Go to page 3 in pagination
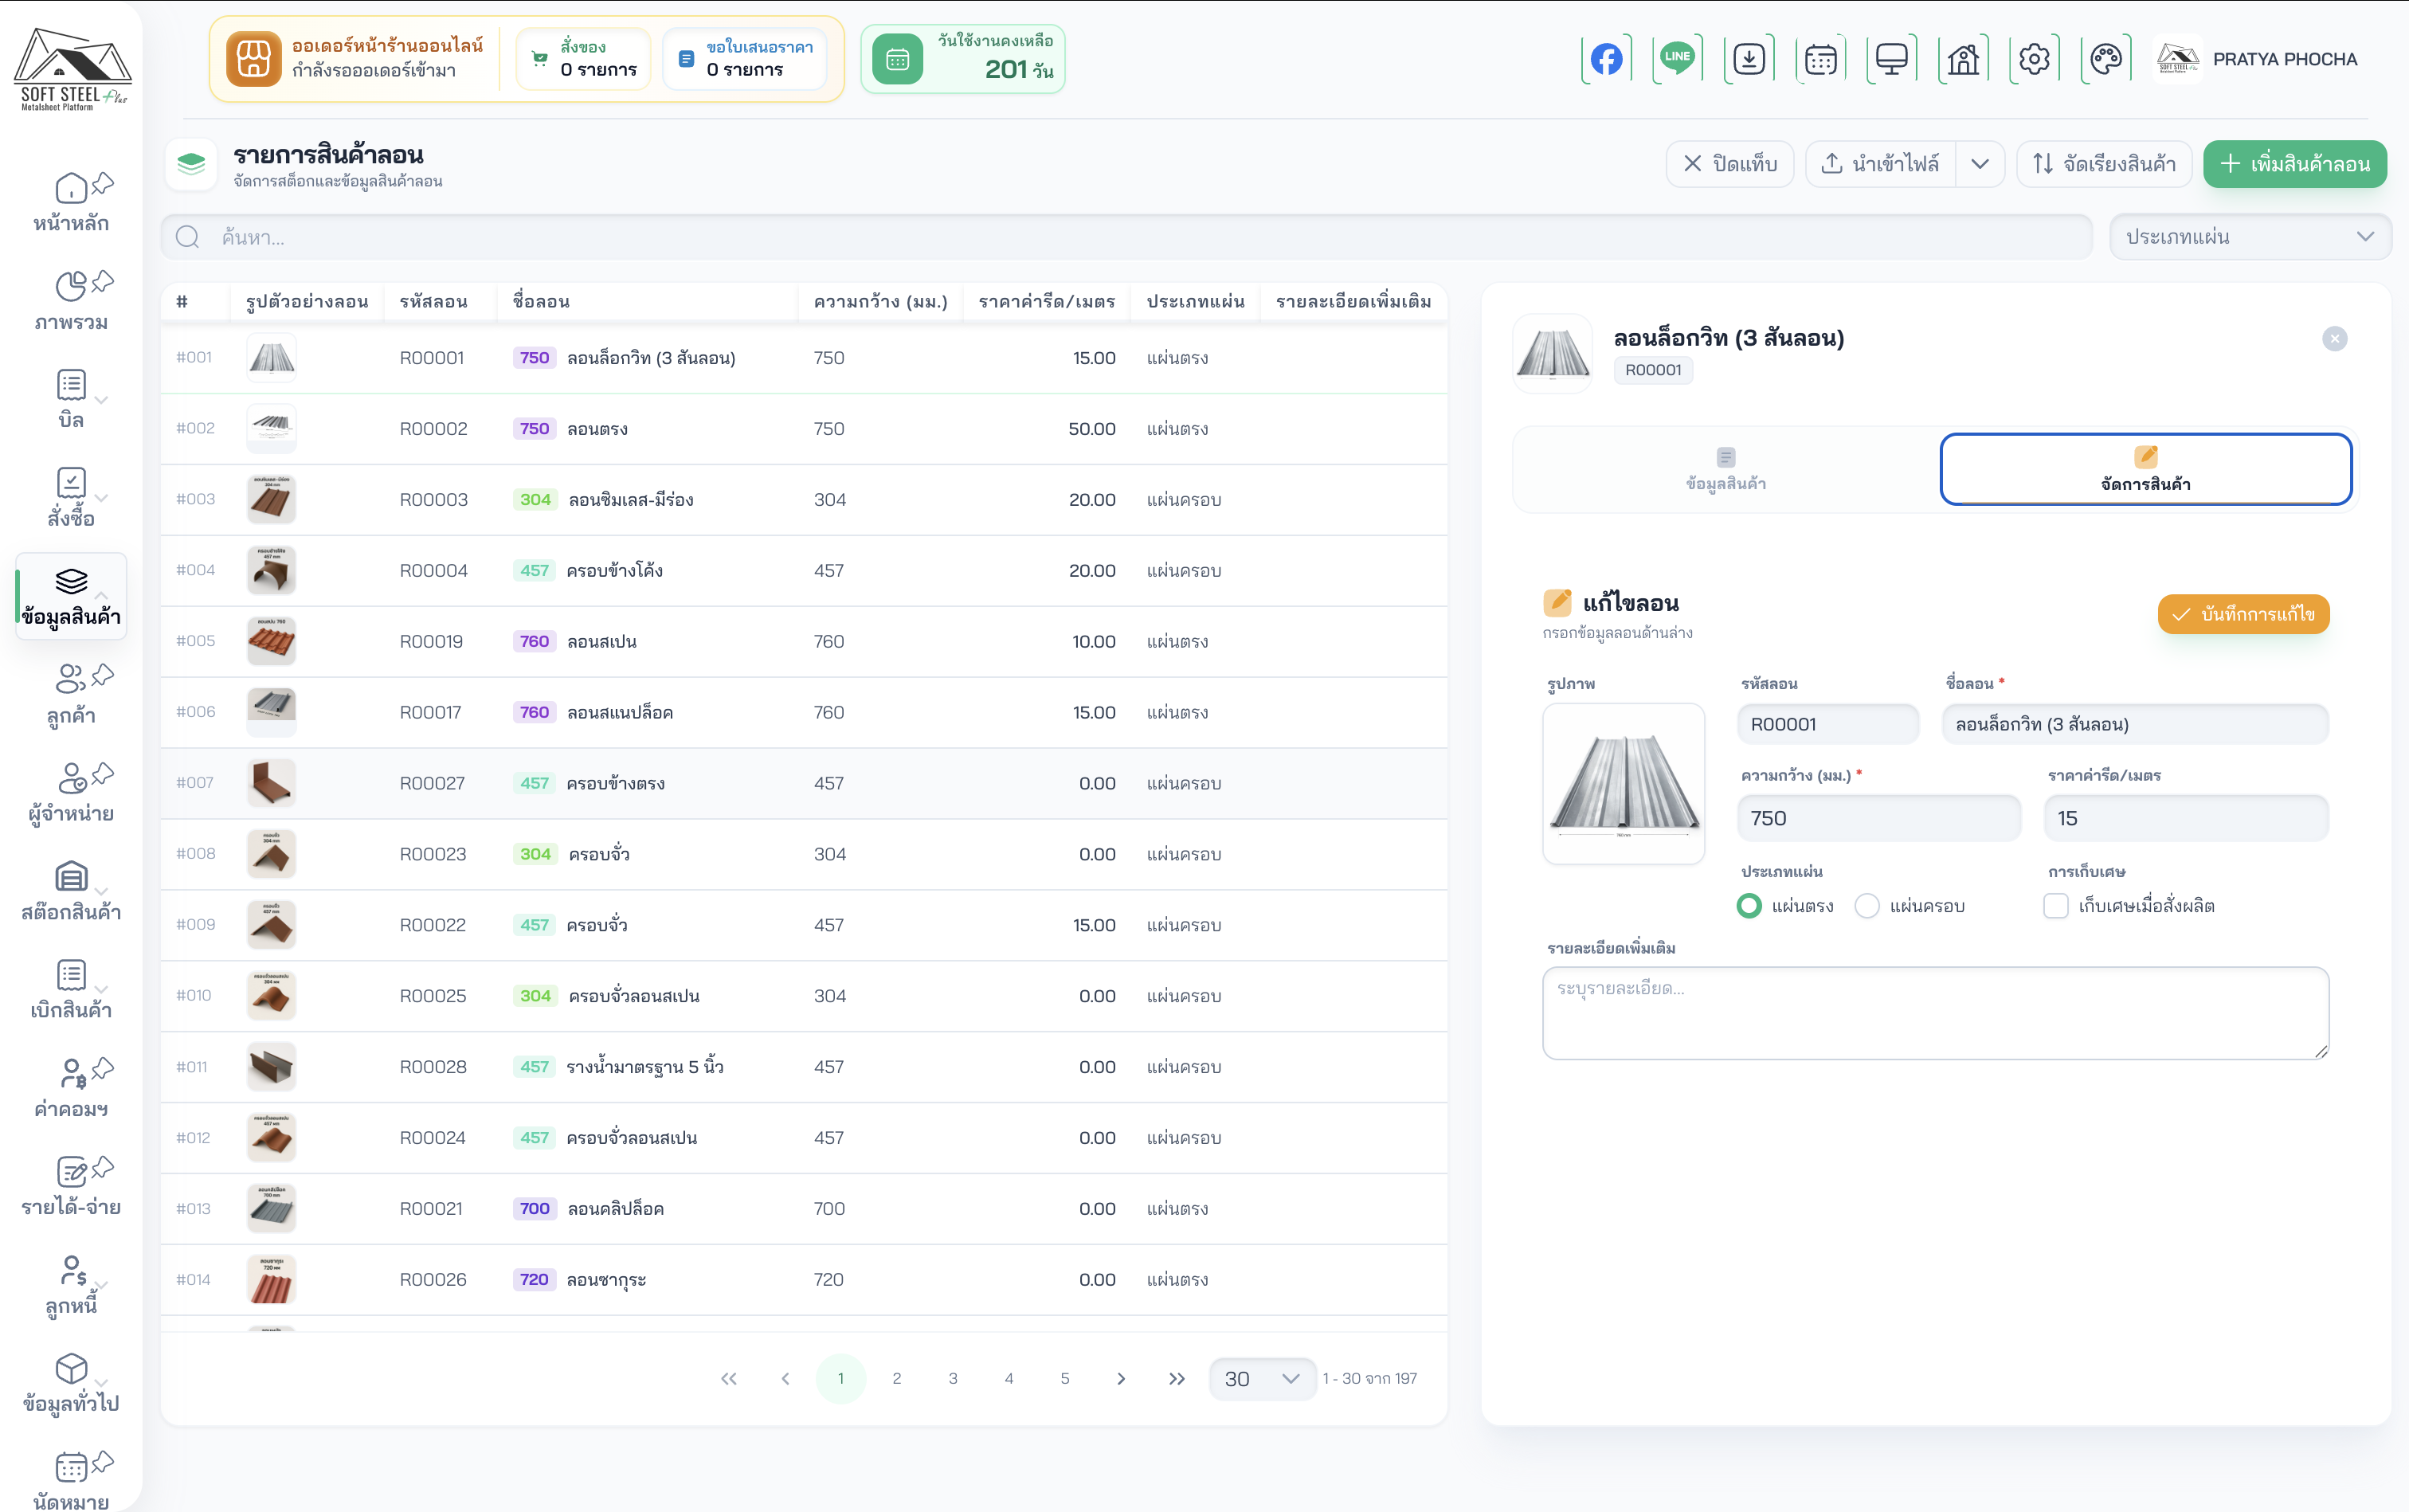 point(953,1379)
